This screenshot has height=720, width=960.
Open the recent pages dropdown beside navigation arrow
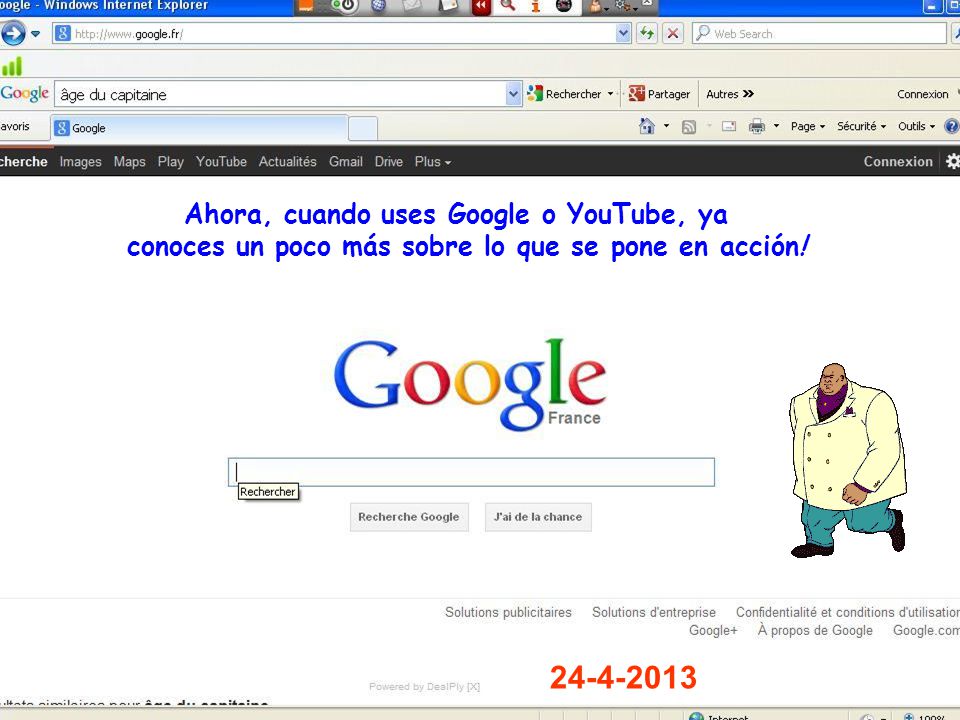(36, 34)
